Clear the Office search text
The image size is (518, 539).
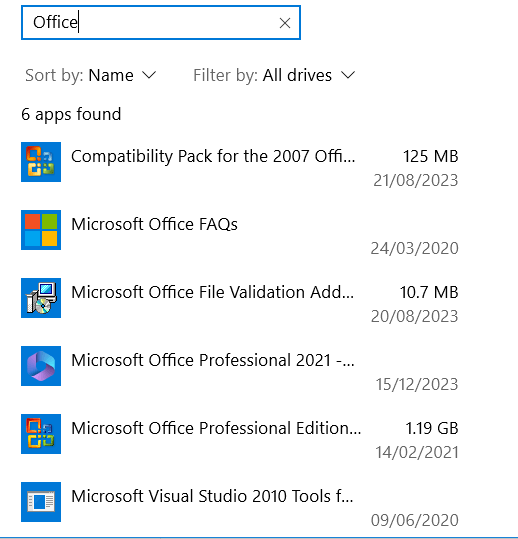click(x=285, y=23)
